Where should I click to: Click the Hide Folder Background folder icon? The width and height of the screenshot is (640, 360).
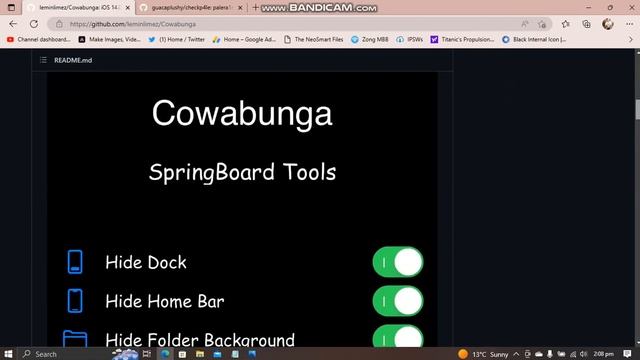click(75, 339)
